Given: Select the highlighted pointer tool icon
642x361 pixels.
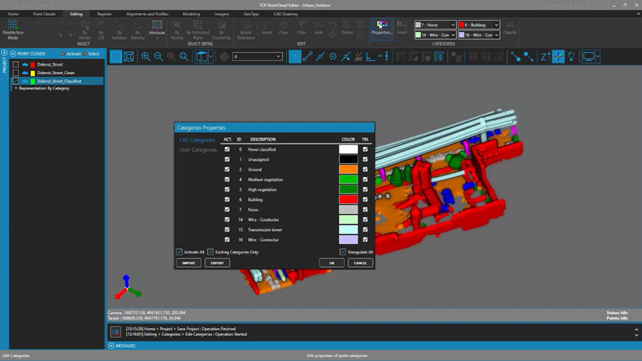Looking at the screenshot, I should click(x=295, y=56).
